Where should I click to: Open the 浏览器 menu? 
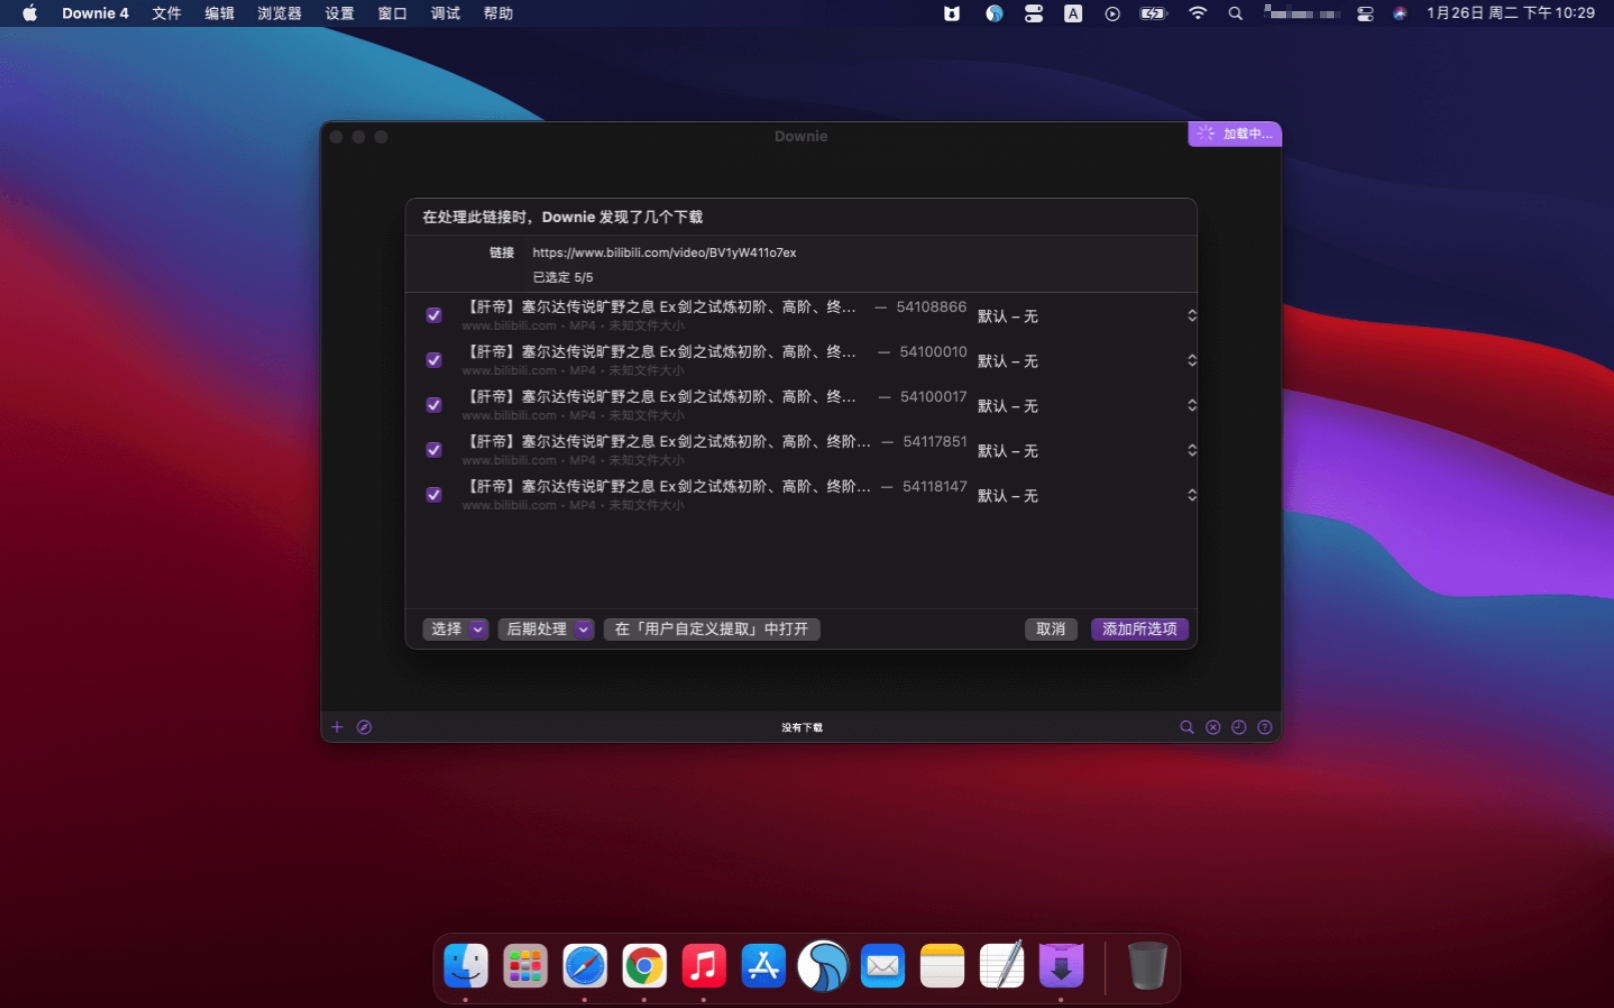coord(279,14)
